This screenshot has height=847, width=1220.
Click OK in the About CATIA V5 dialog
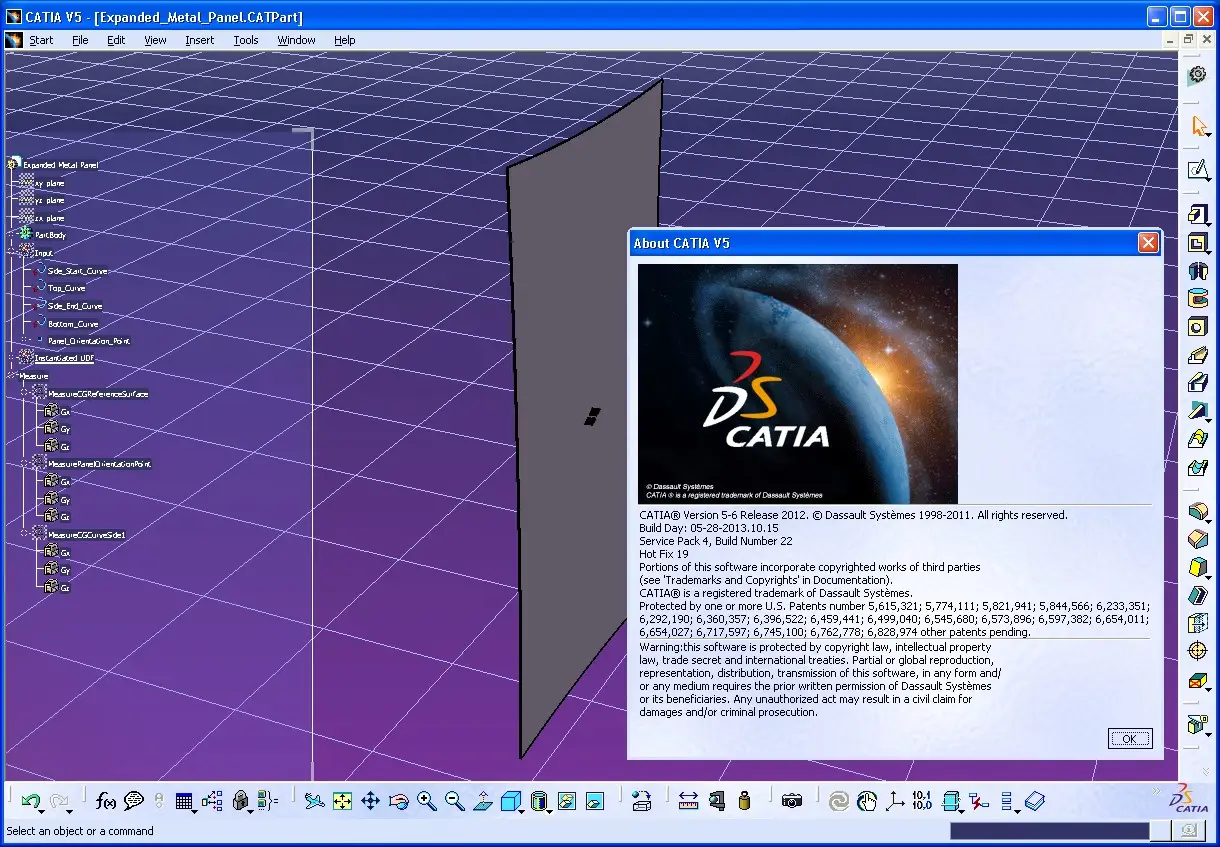click(1130, 739)
